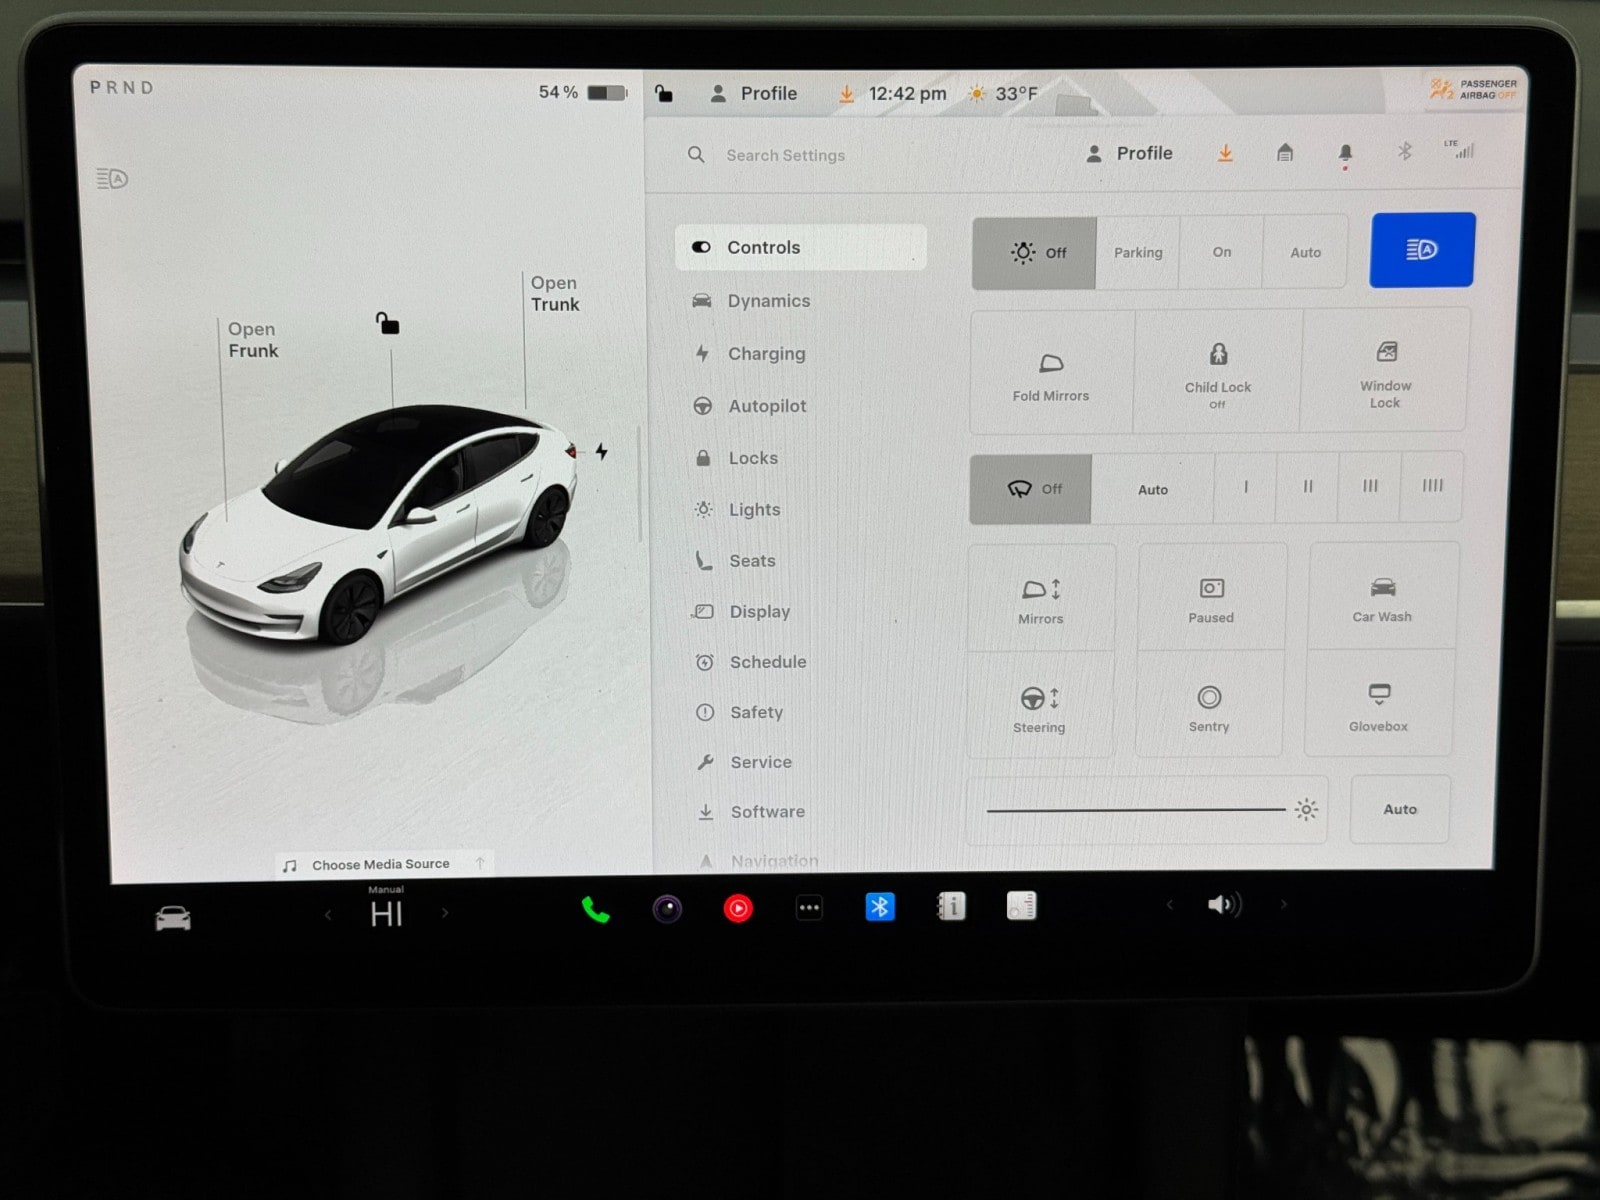
Task: Click the notification bell icon
Action: 1345,153
